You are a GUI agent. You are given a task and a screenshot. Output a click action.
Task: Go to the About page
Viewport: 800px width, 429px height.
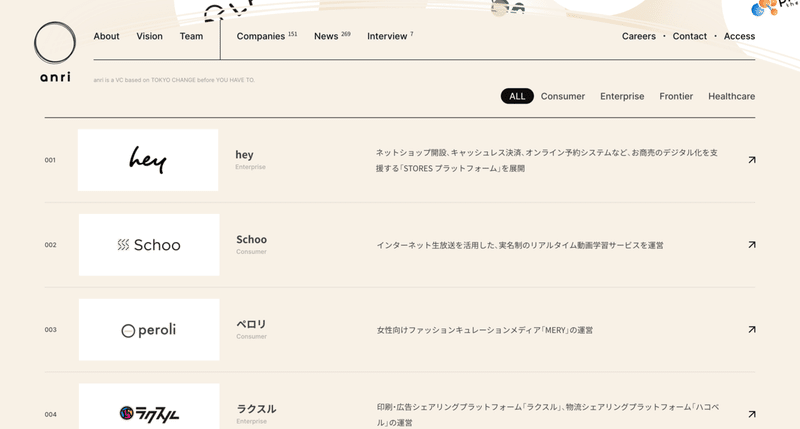click(106, 36)
